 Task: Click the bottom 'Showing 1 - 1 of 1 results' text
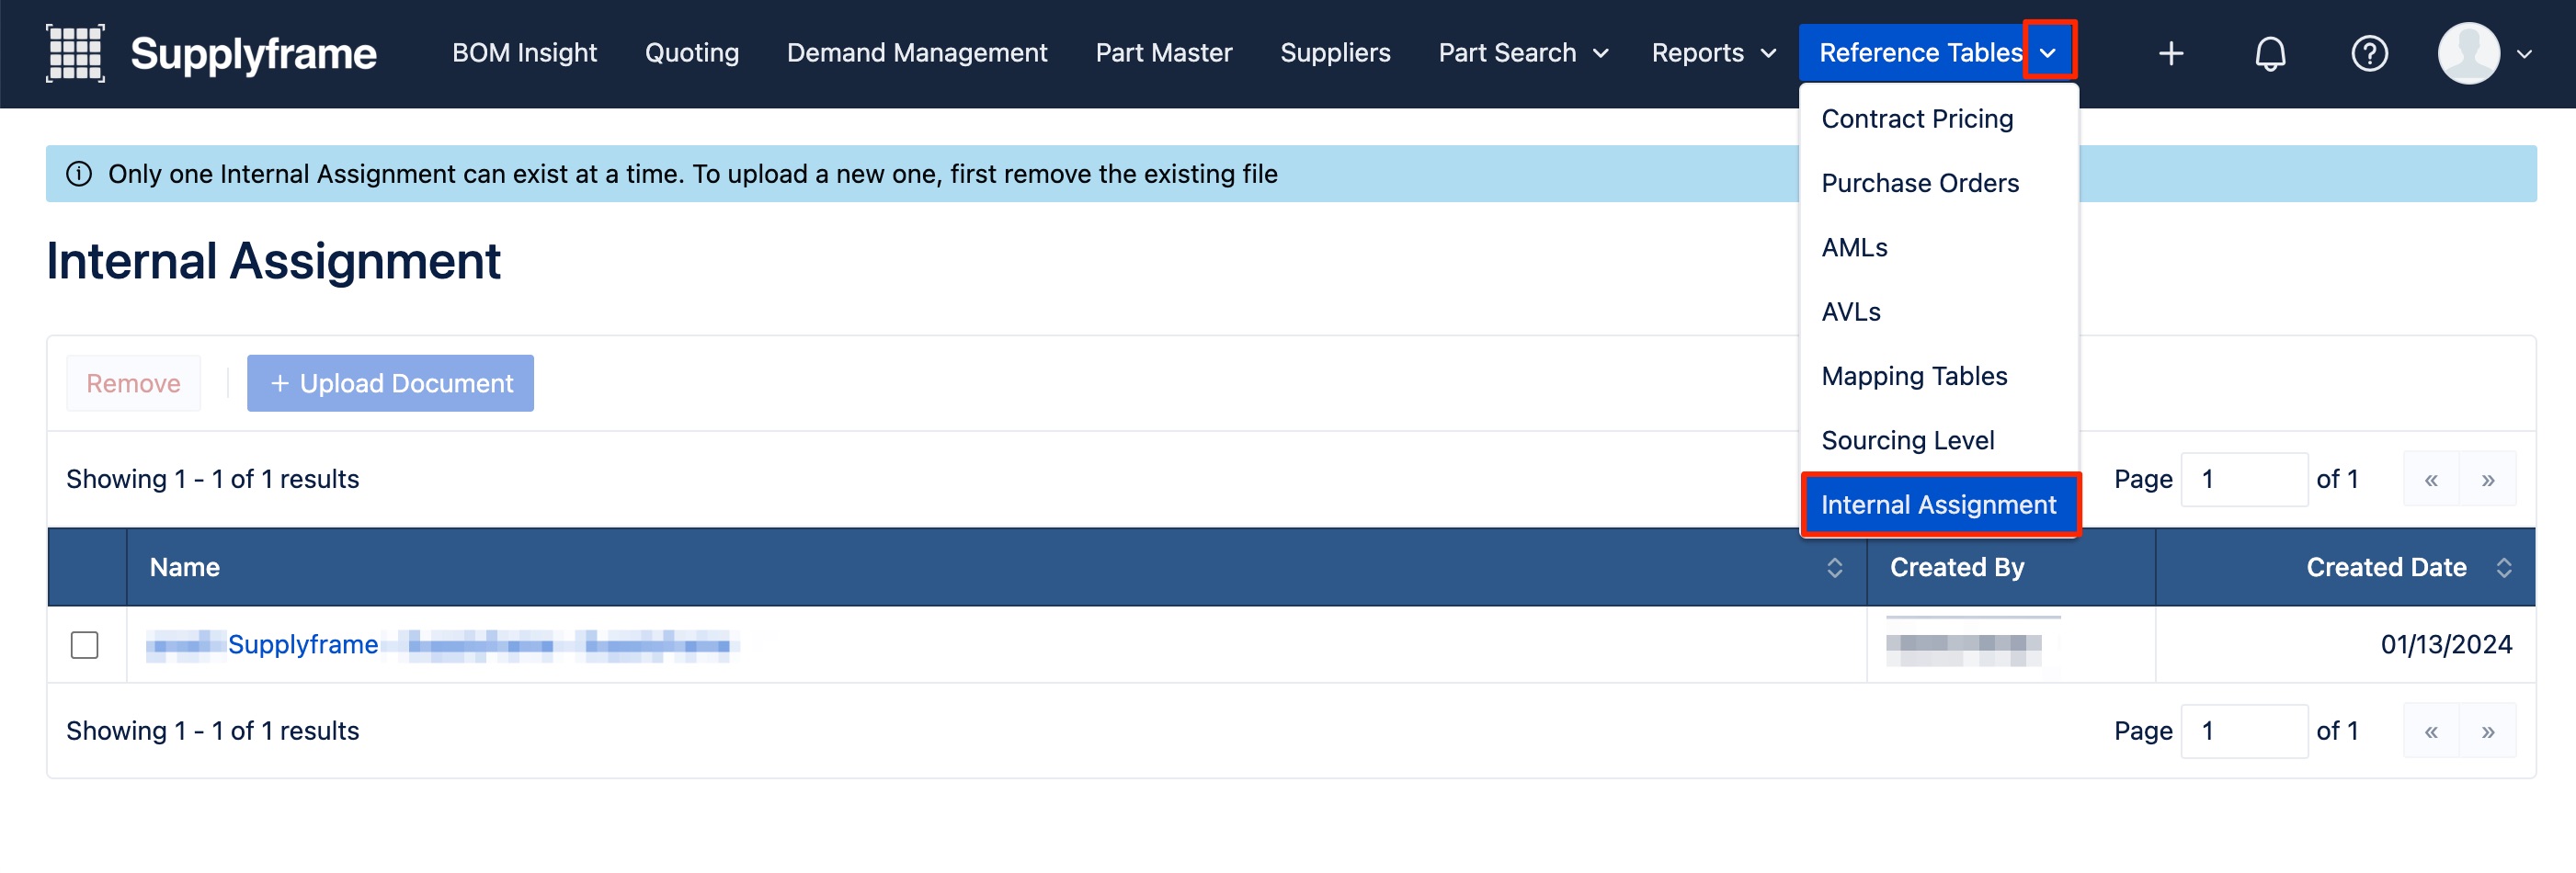click(212, 731)
